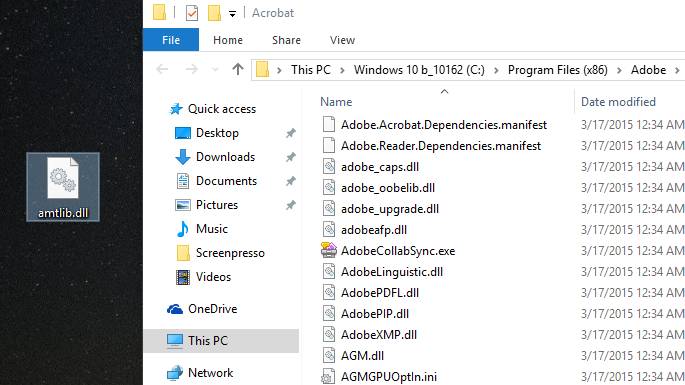
Task: Click Program Files (x86) breadcrumb
Action: coord(557,70)
